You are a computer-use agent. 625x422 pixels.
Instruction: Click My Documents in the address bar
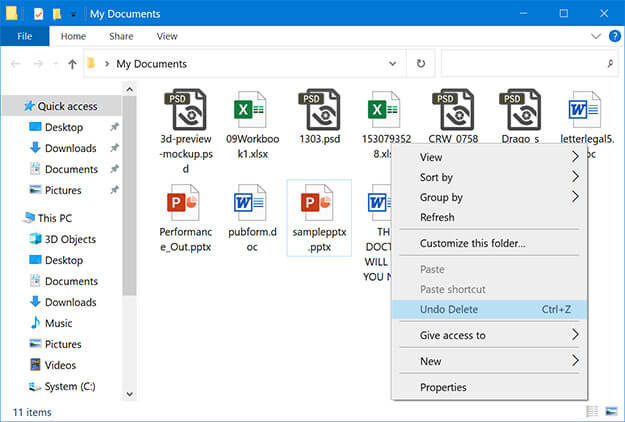coord(151,64)
